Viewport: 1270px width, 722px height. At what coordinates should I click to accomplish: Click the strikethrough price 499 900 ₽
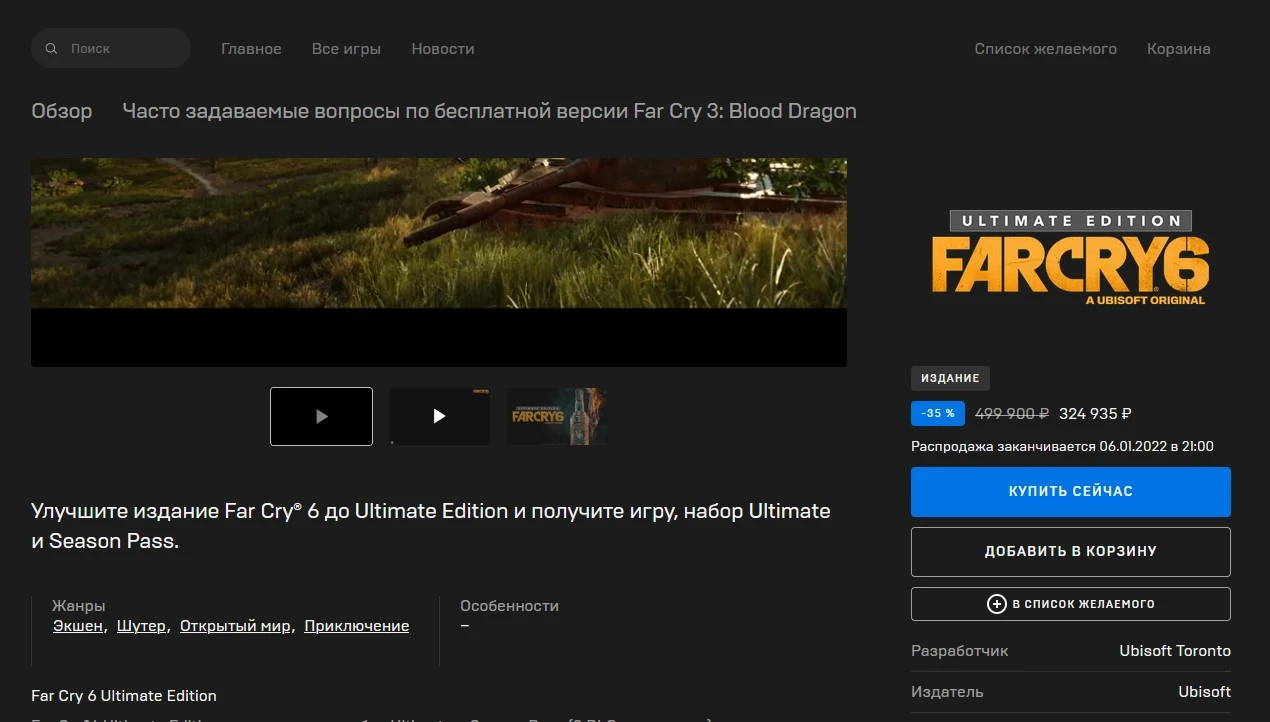click(1012, 413)
